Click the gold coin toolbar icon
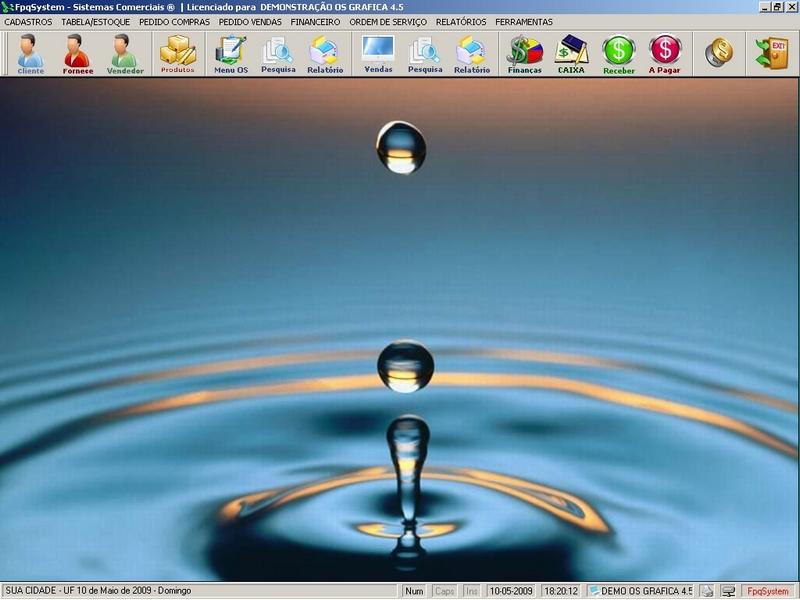 click(x=719, y=53)
